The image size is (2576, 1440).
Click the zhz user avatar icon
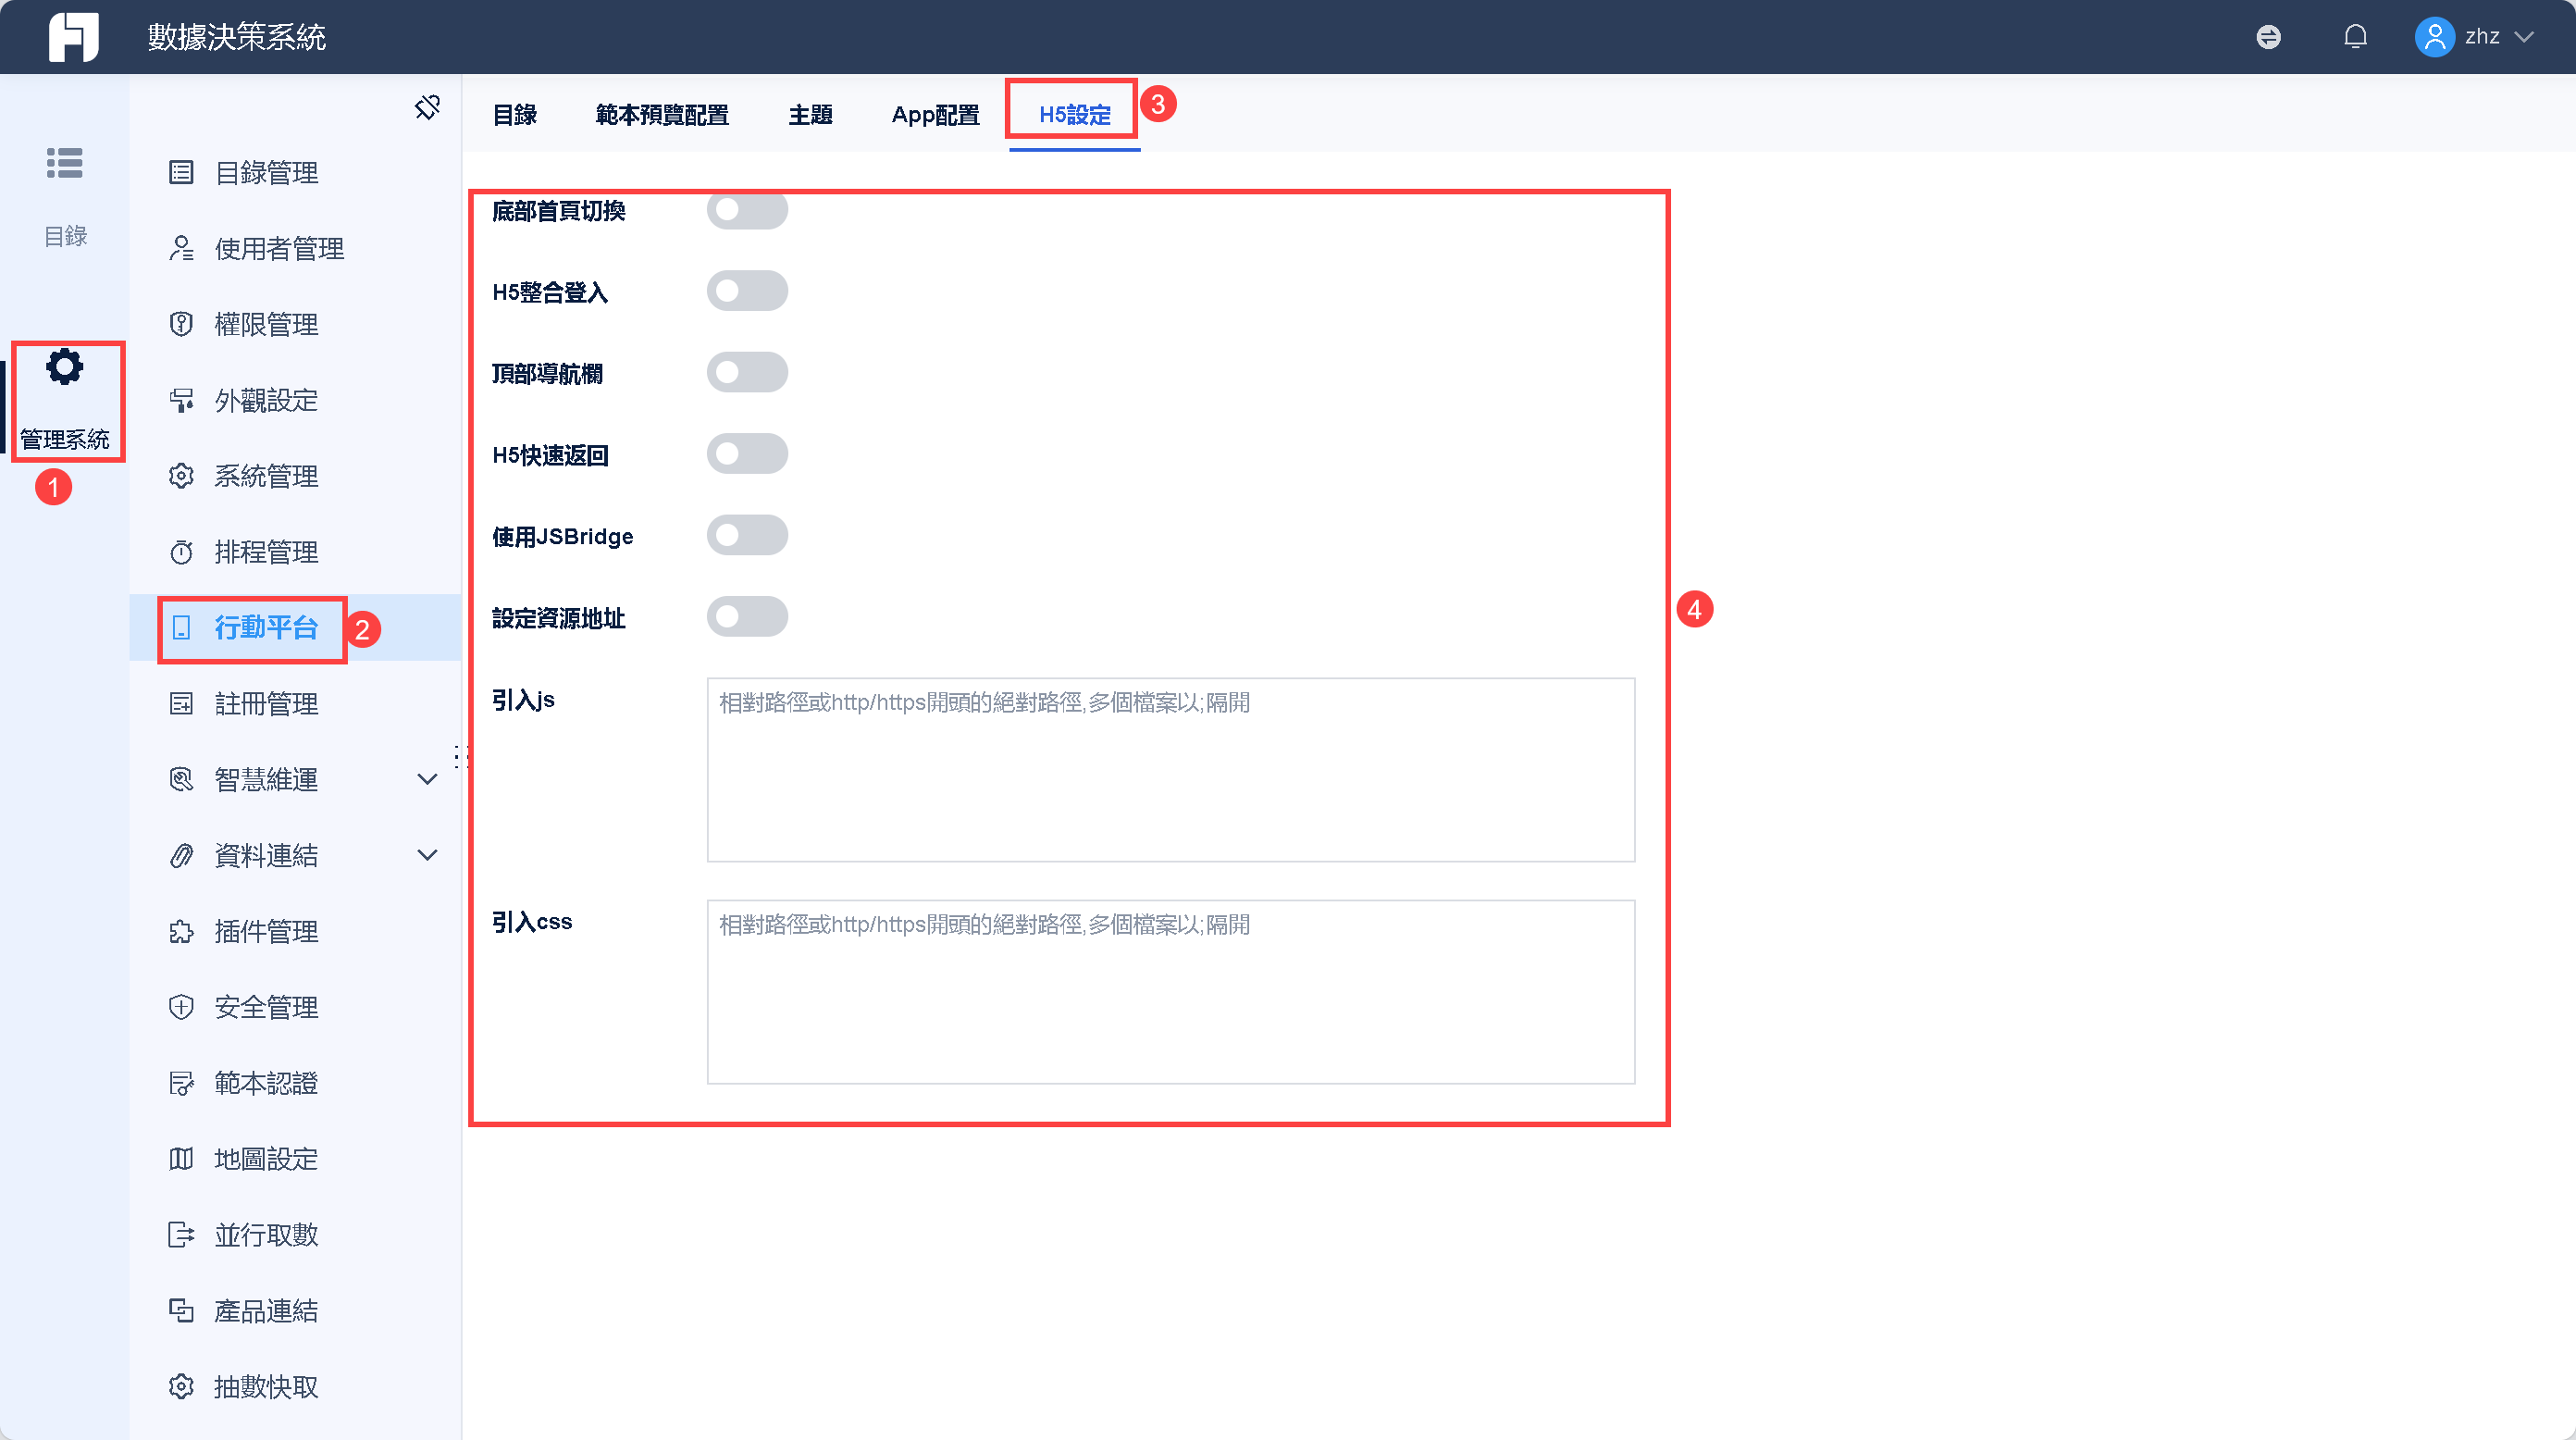2435,37
